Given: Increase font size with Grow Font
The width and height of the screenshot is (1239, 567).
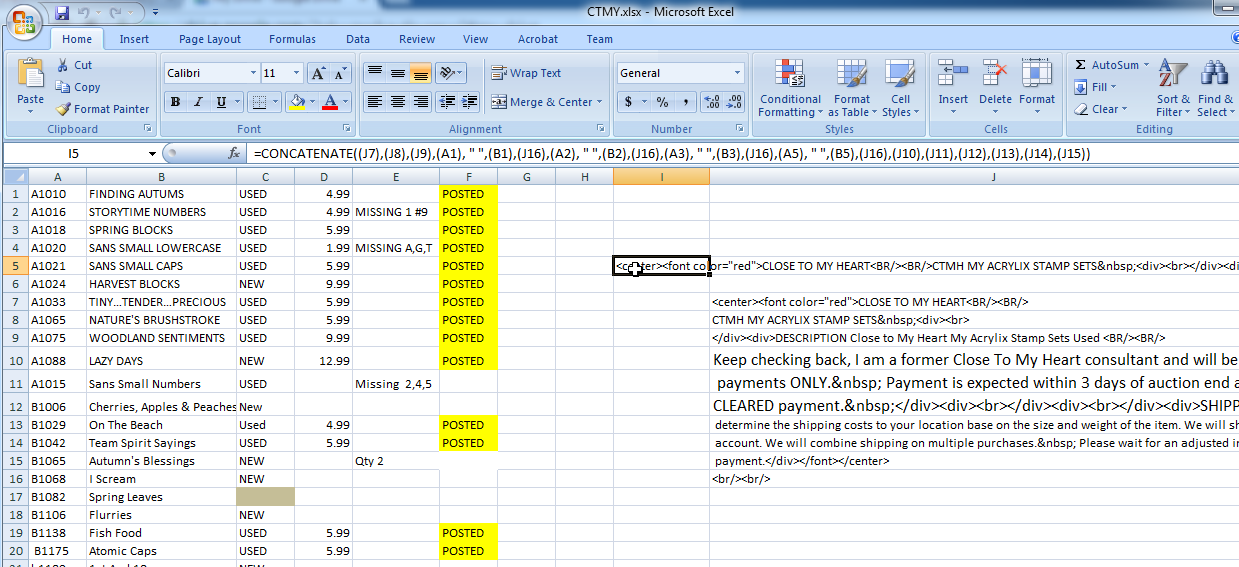Looking at the screenshot, I should (318, 73).
